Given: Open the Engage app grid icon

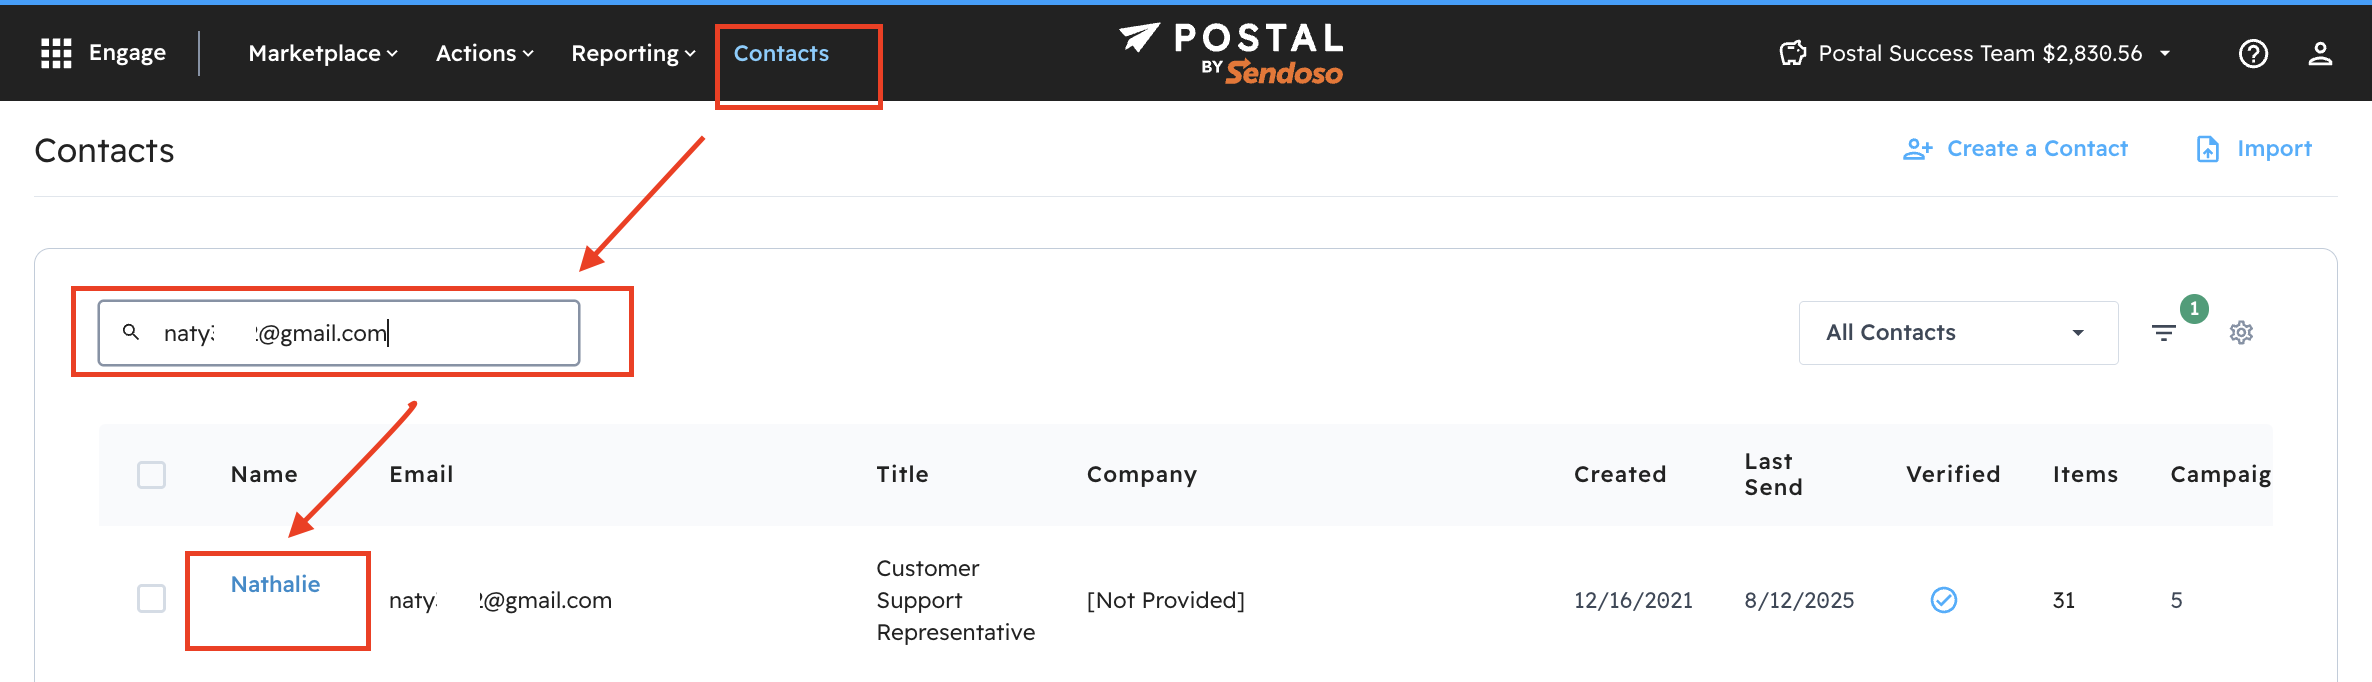Looking at the screenshot, I should tap(56, 53).
